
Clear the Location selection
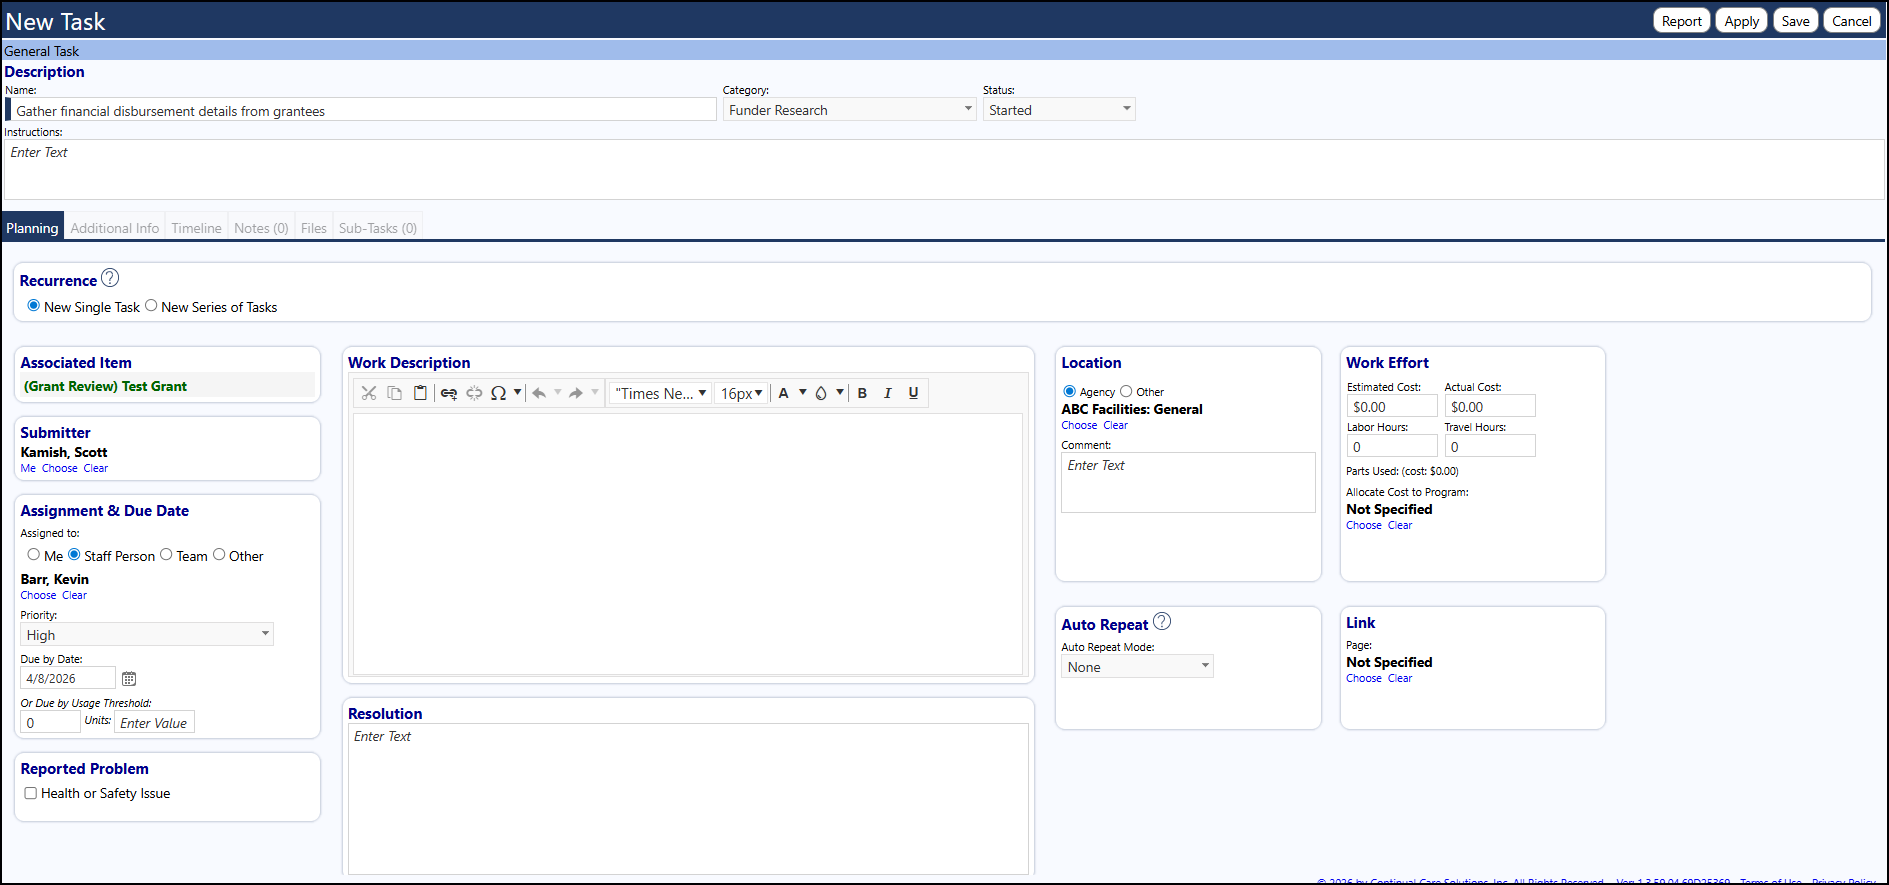pos(1116,425)
